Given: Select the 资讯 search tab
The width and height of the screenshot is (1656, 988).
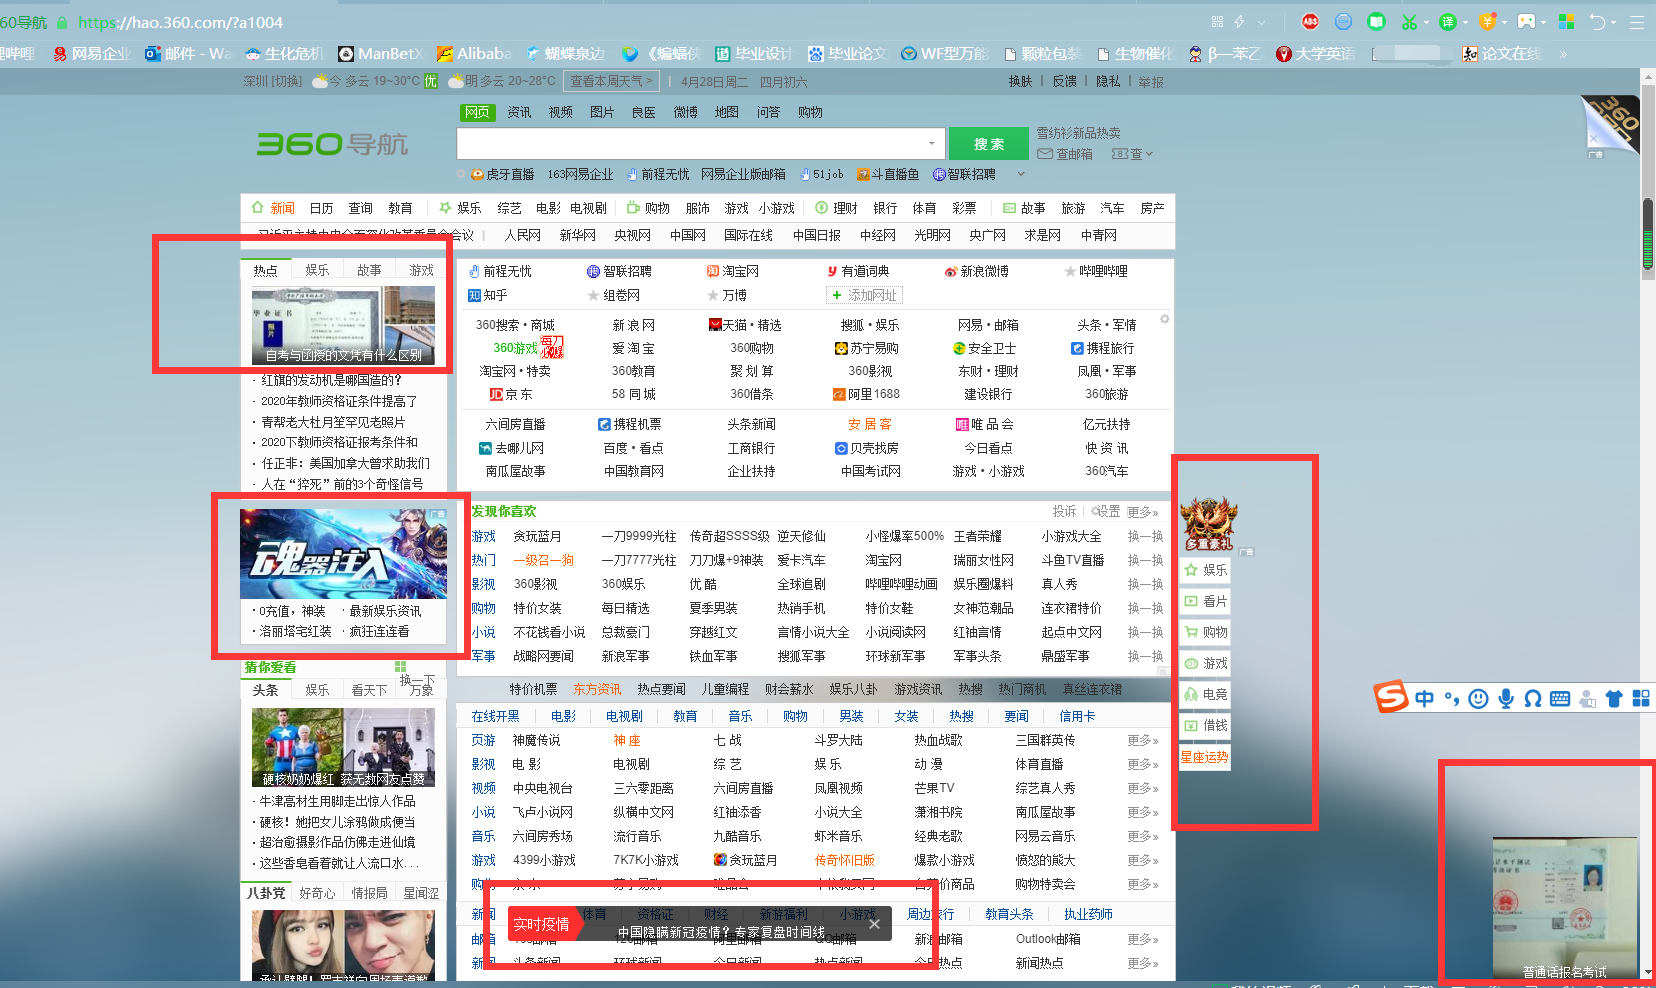Looking at the screenshot, I should point(519,112).
